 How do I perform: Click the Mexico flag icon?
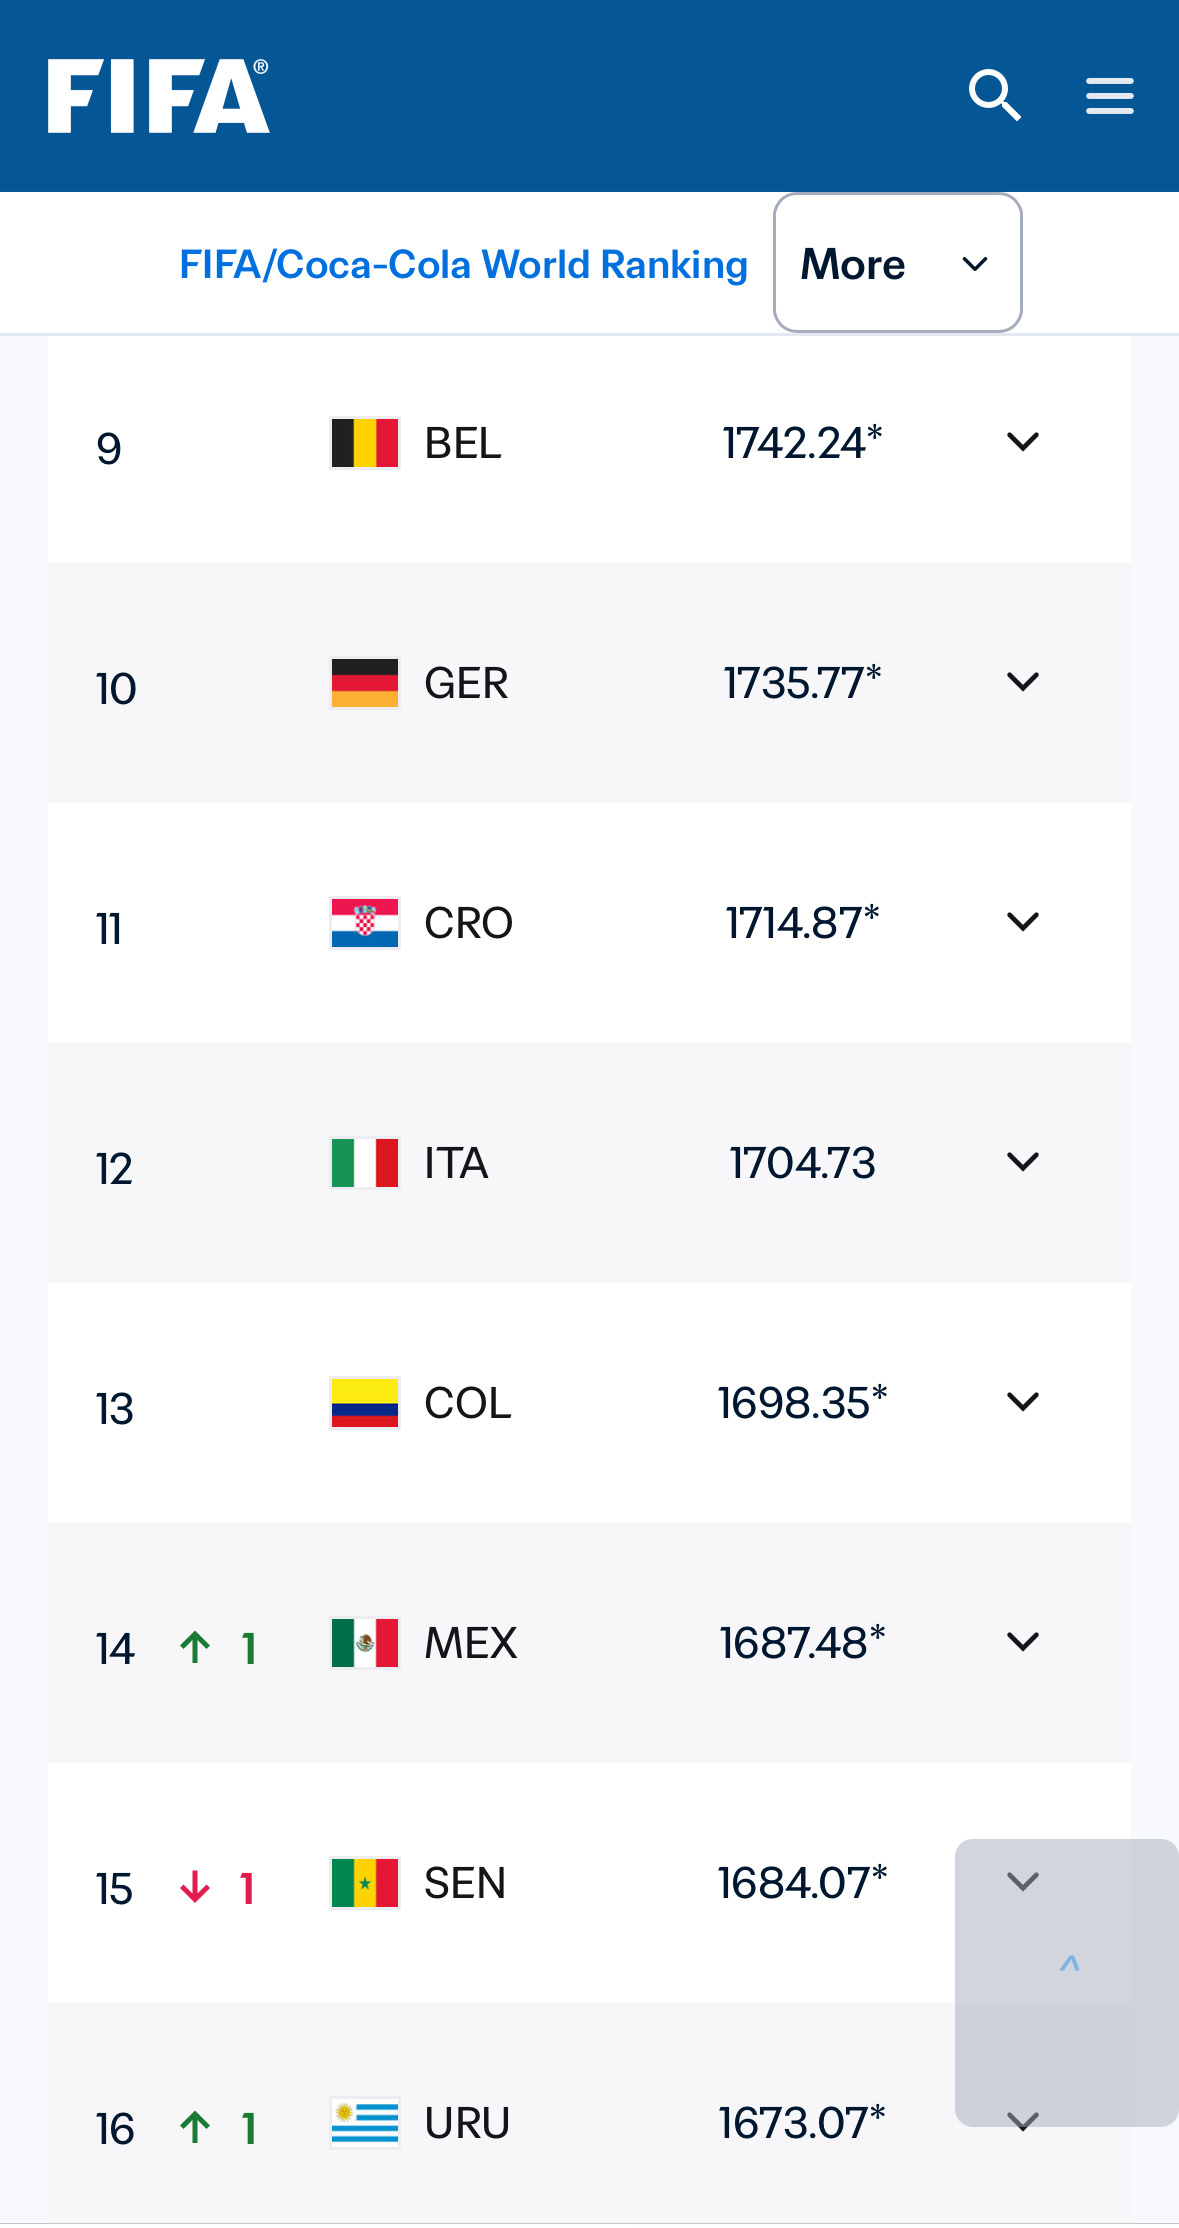pos(365,1643)
